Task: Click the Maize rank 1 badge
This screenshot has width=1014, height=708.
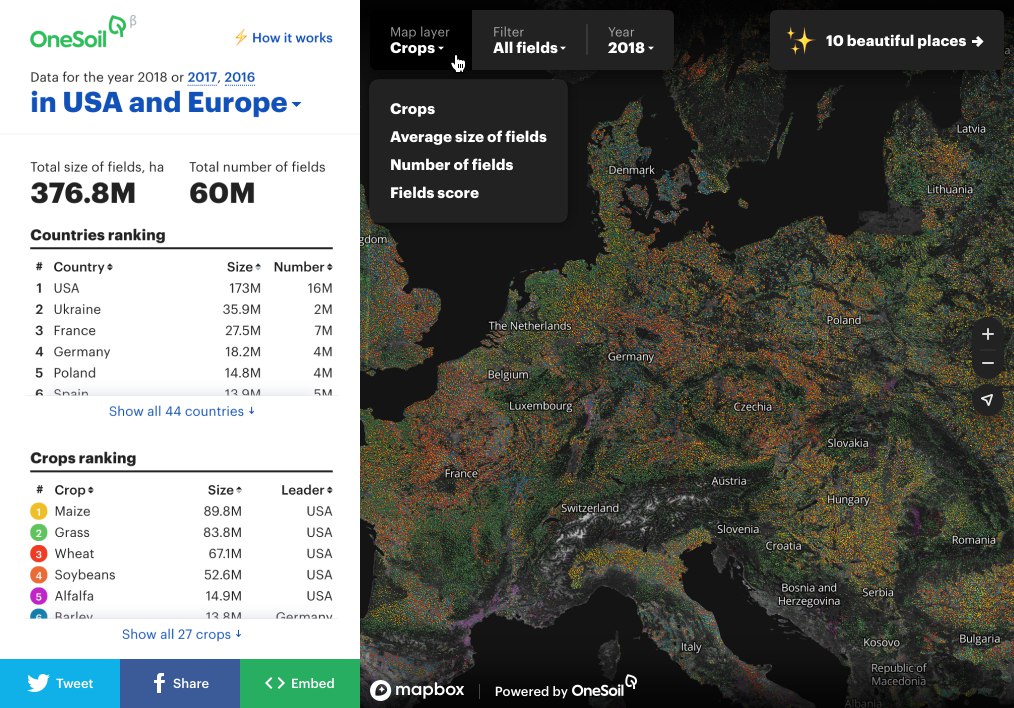Action: pos(39,511)
